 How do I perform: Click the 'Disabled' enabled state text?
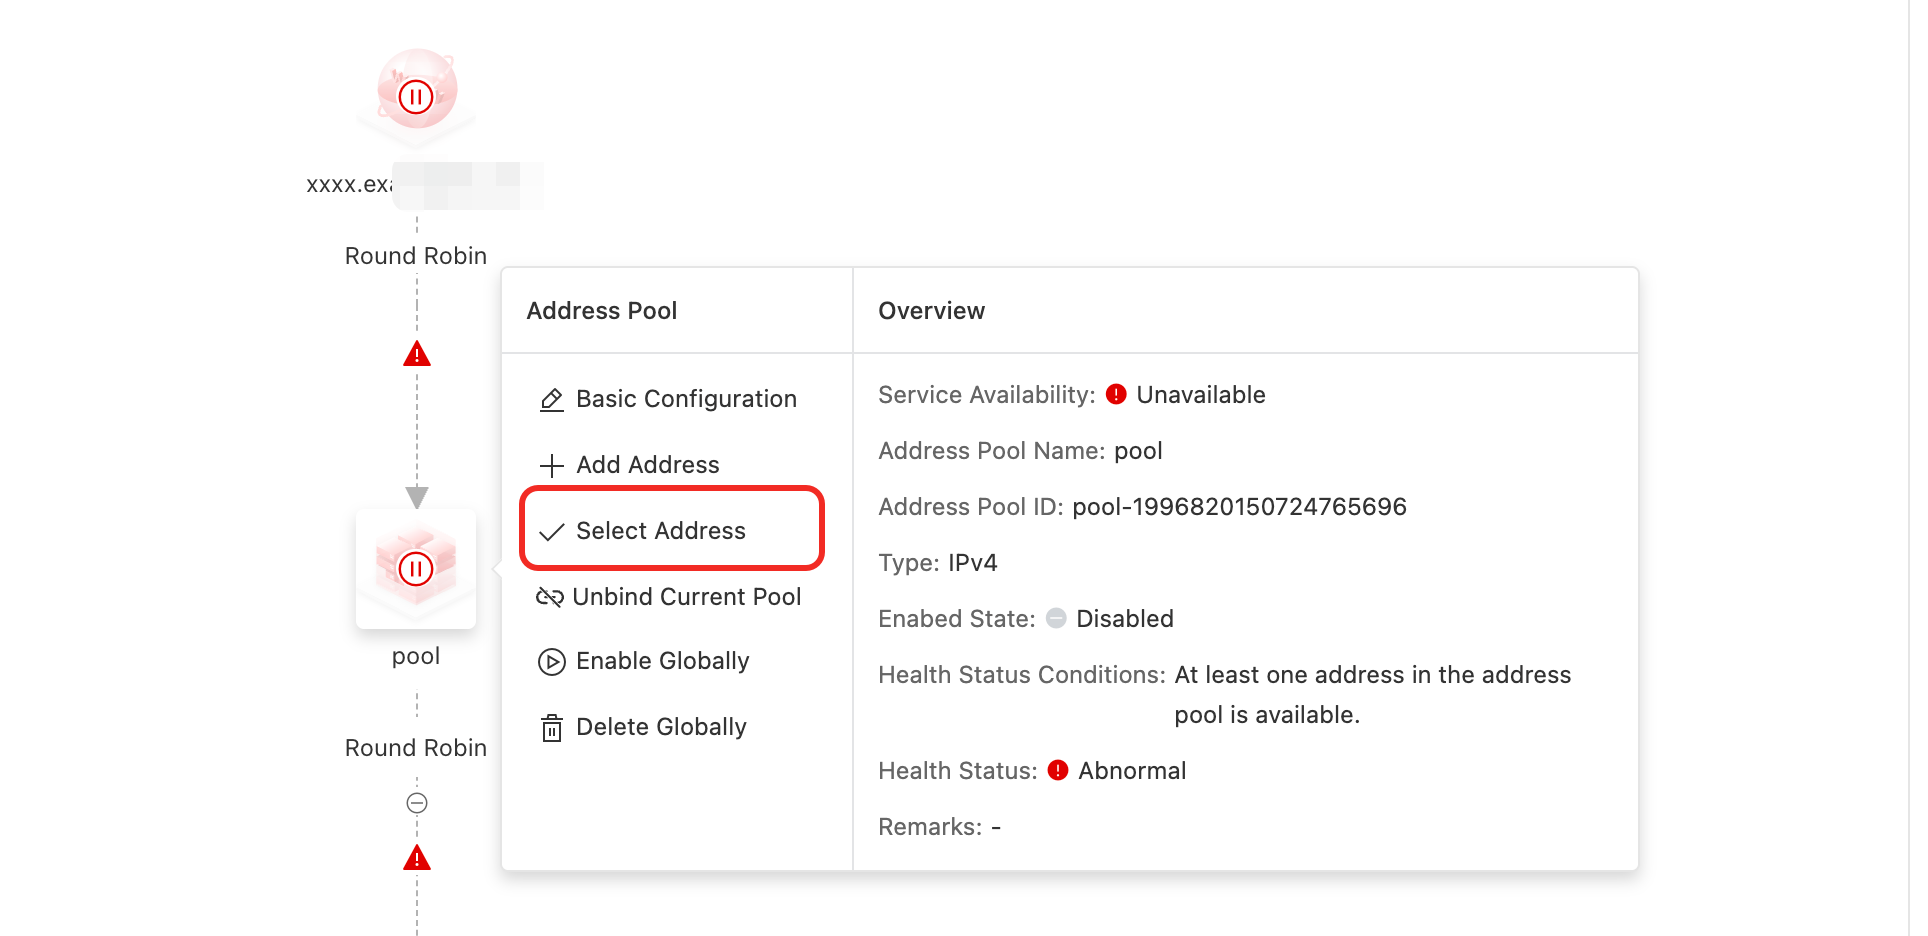click(1125, 619)
